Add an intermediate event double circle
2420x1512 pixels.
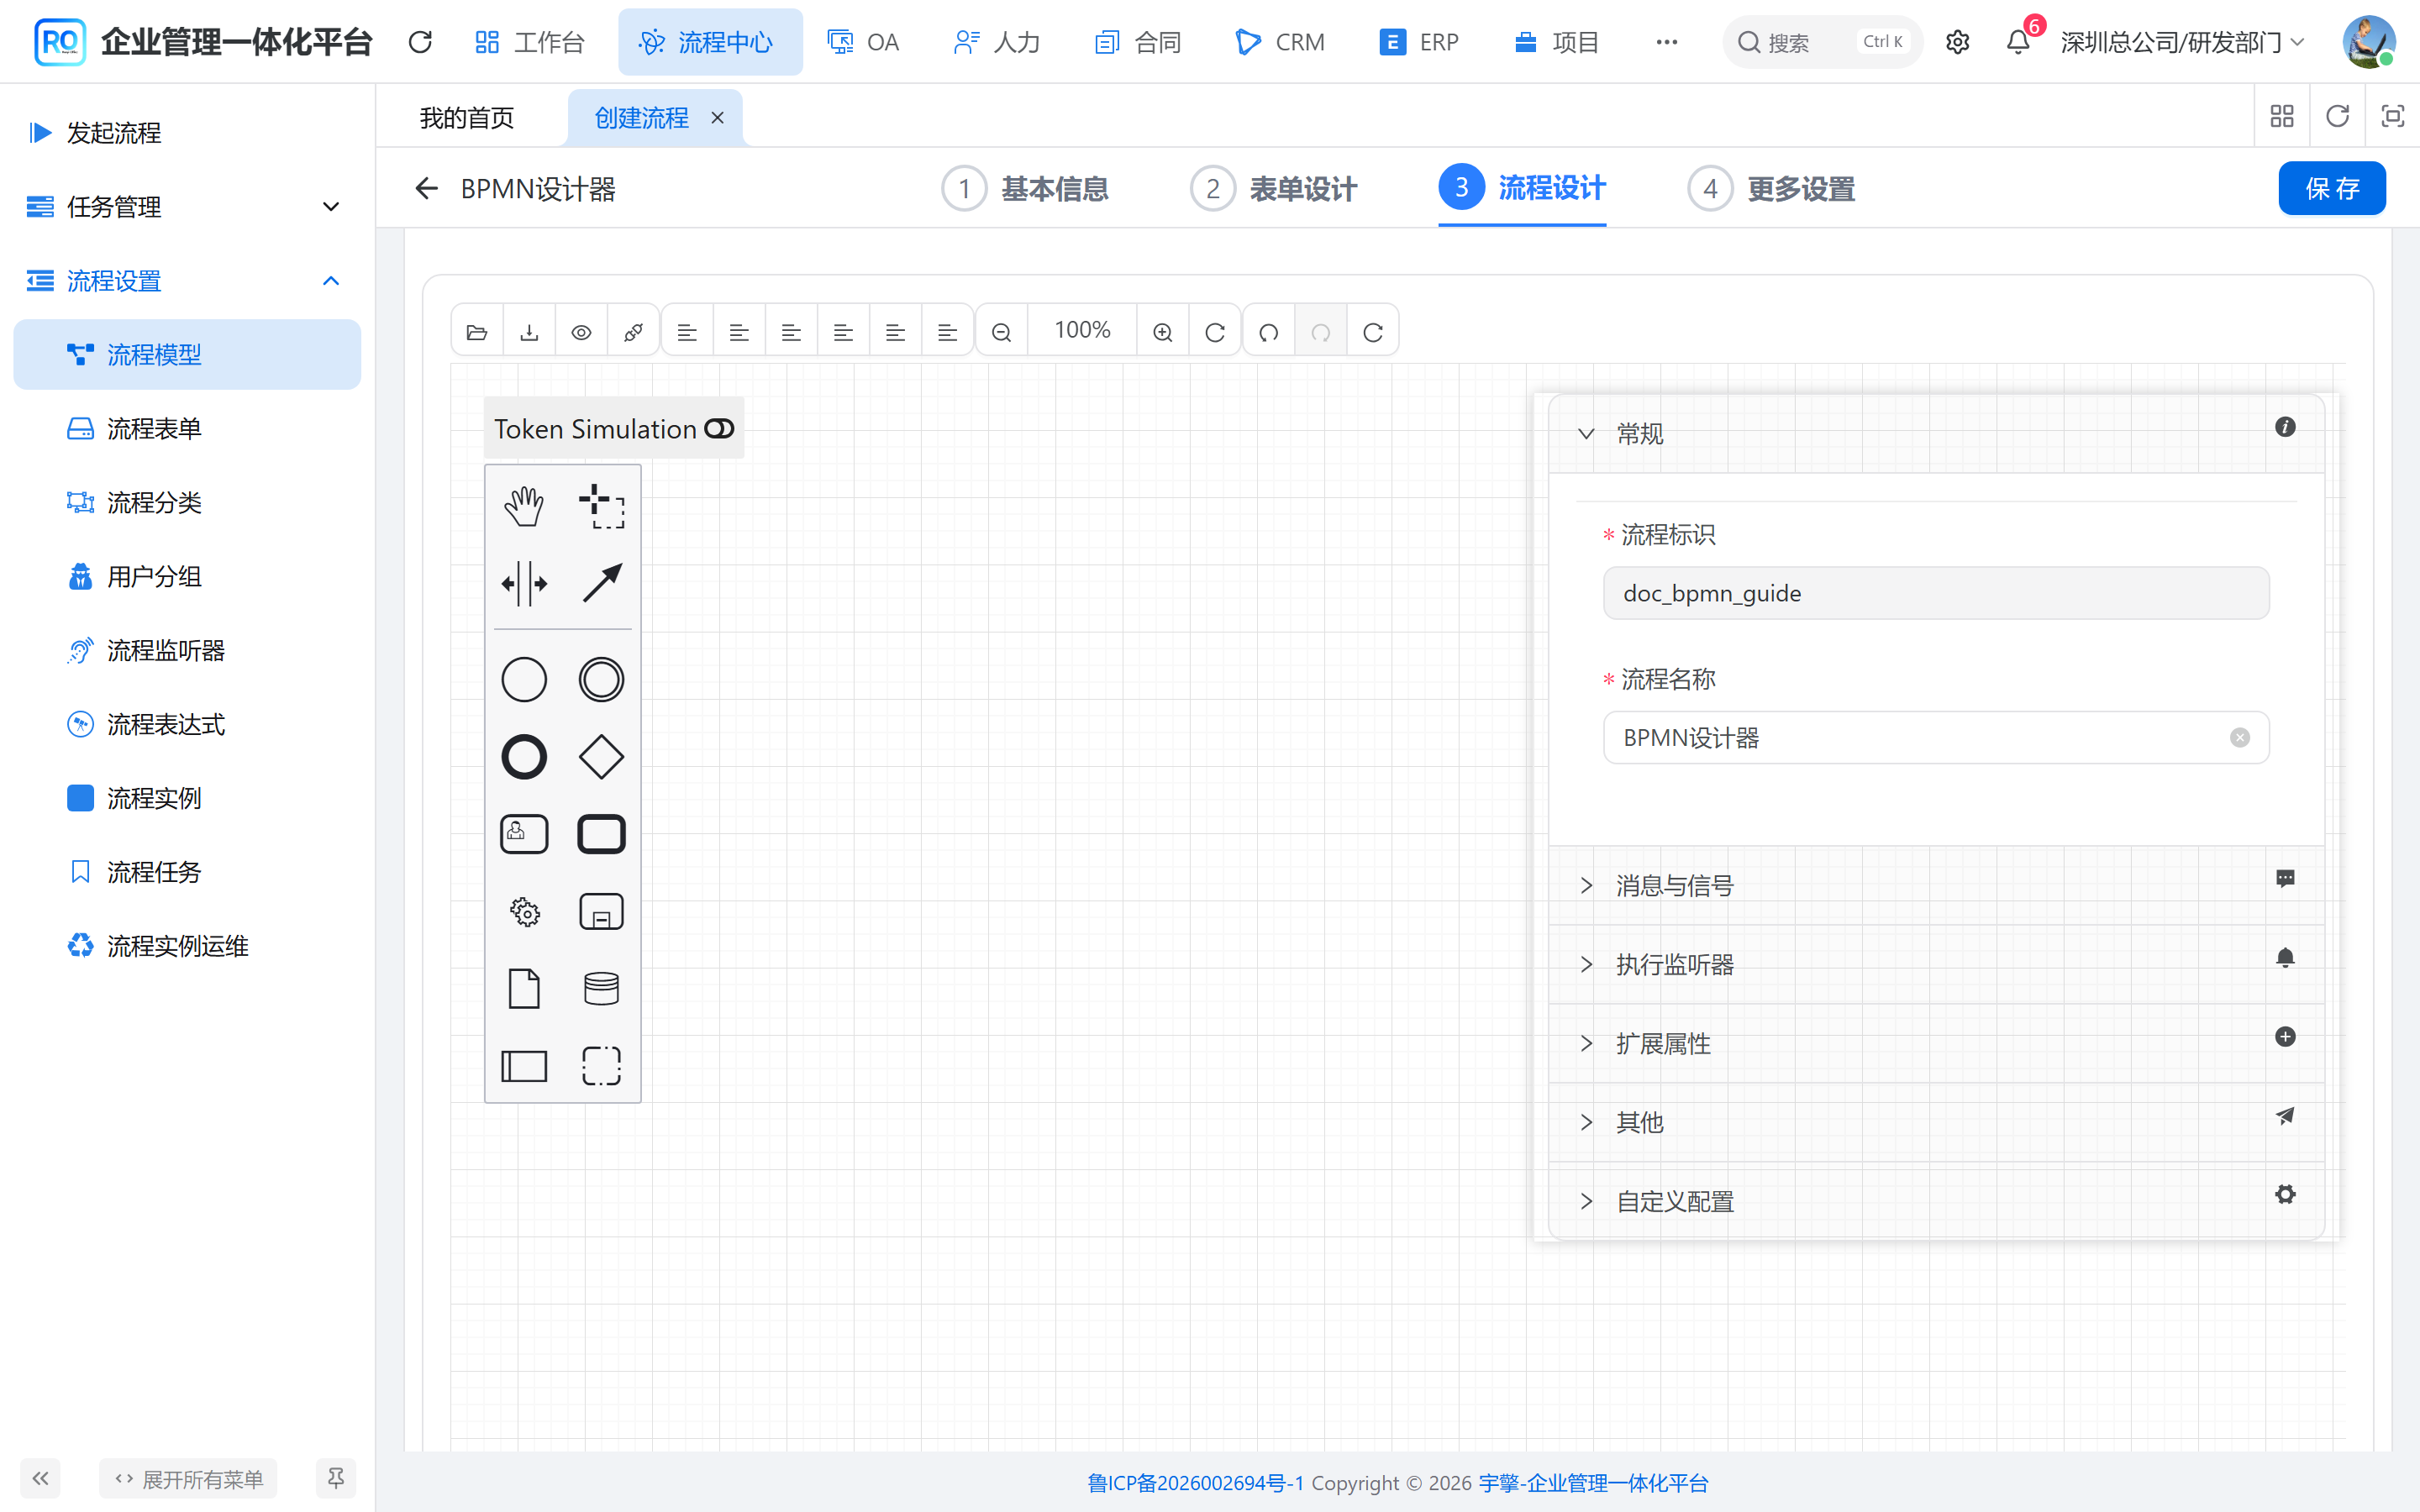click(601, 680)
